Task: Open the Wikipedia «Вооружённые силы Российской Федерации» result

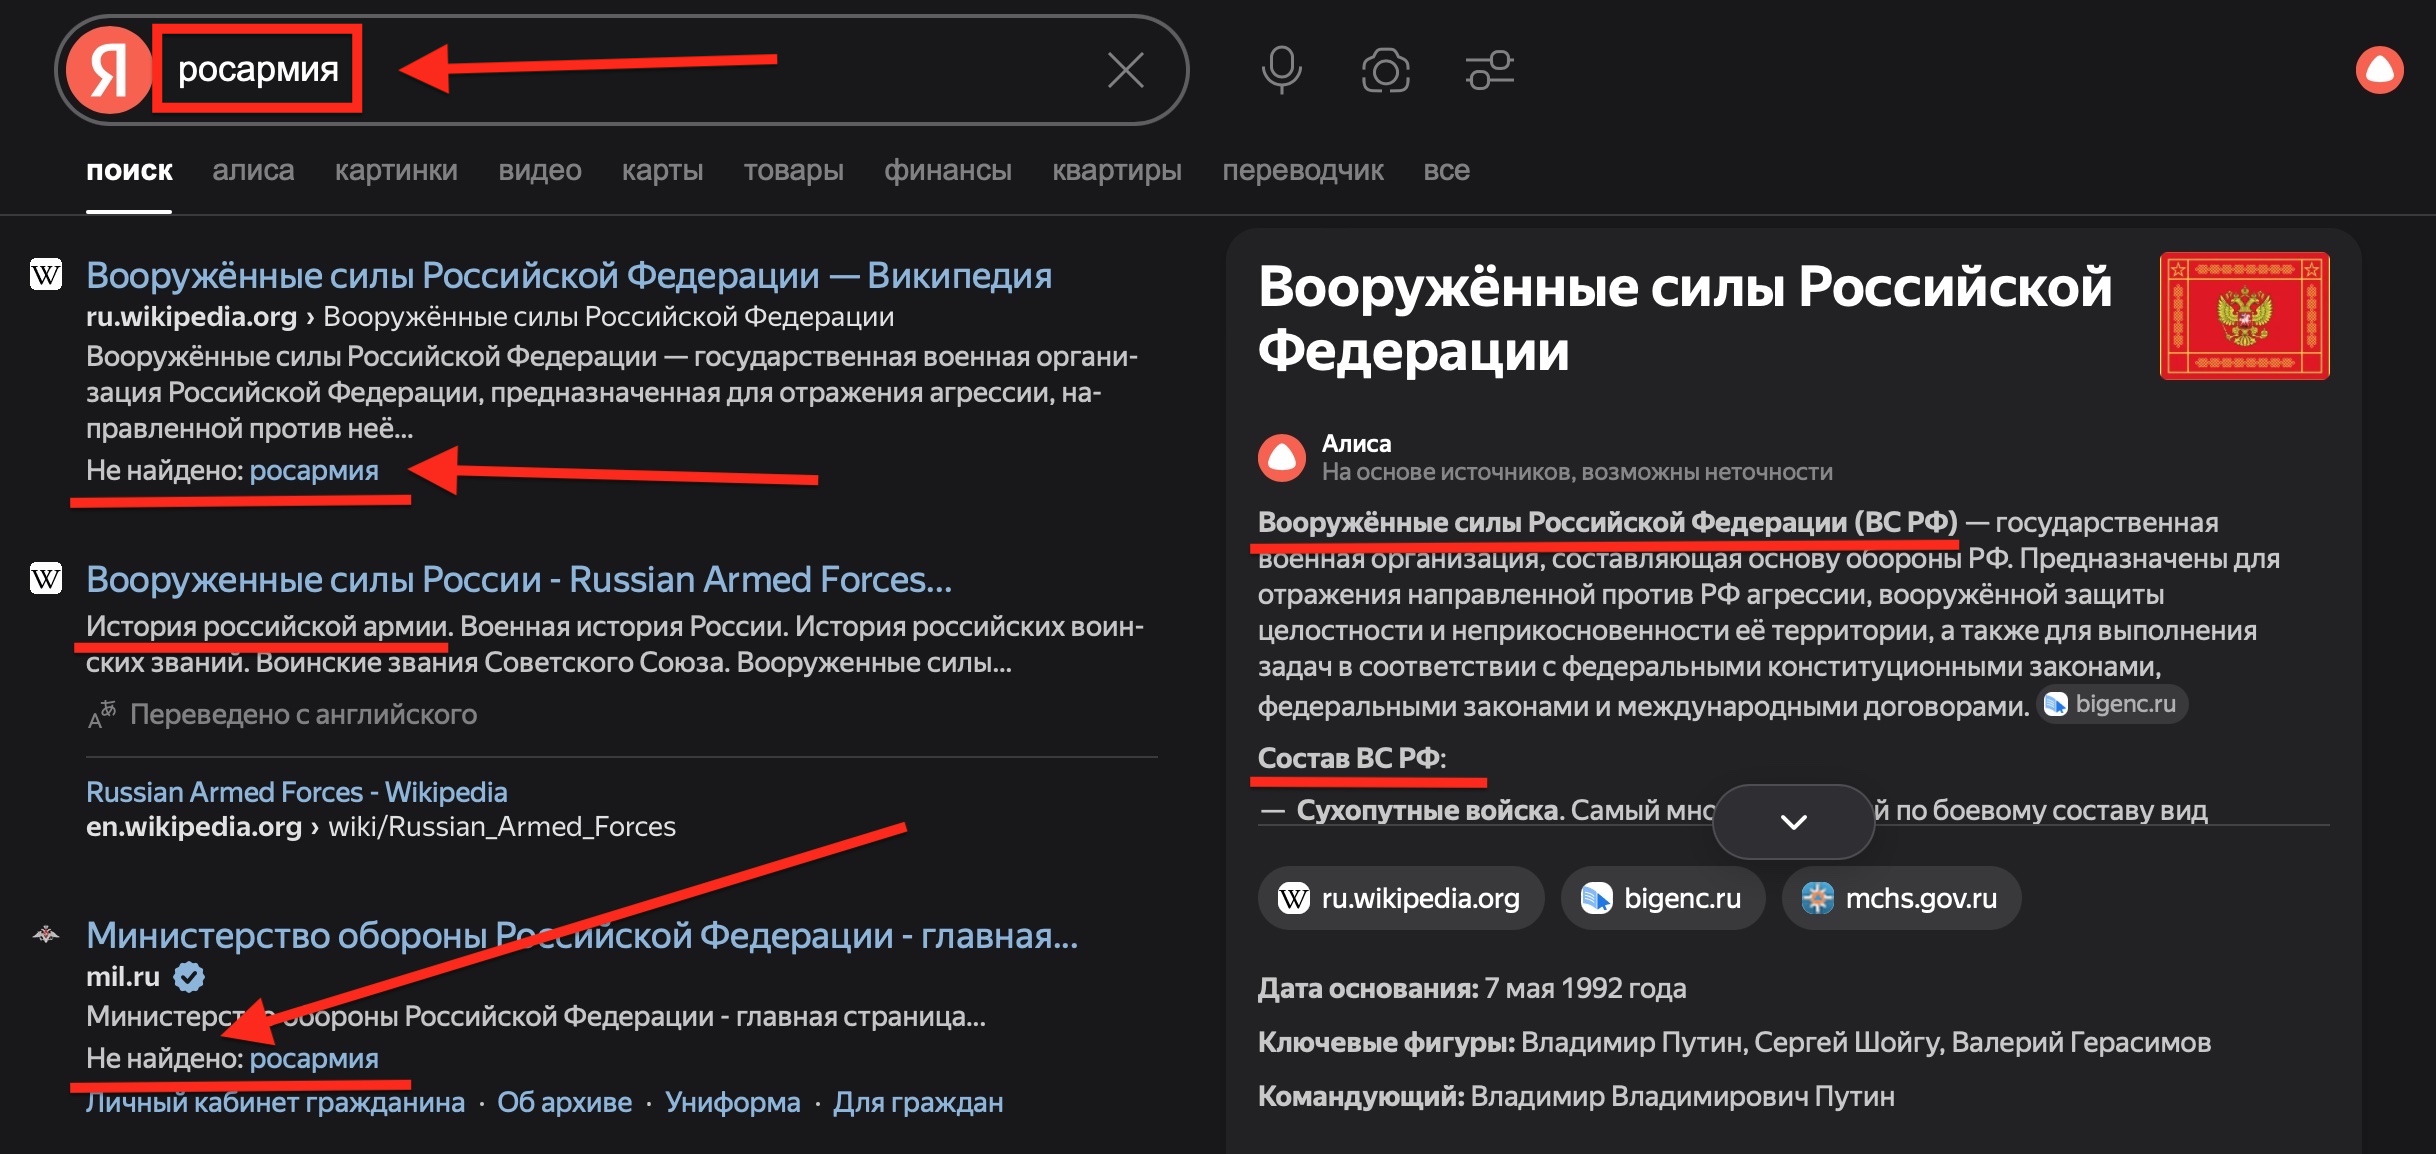Action: (568, 275)
